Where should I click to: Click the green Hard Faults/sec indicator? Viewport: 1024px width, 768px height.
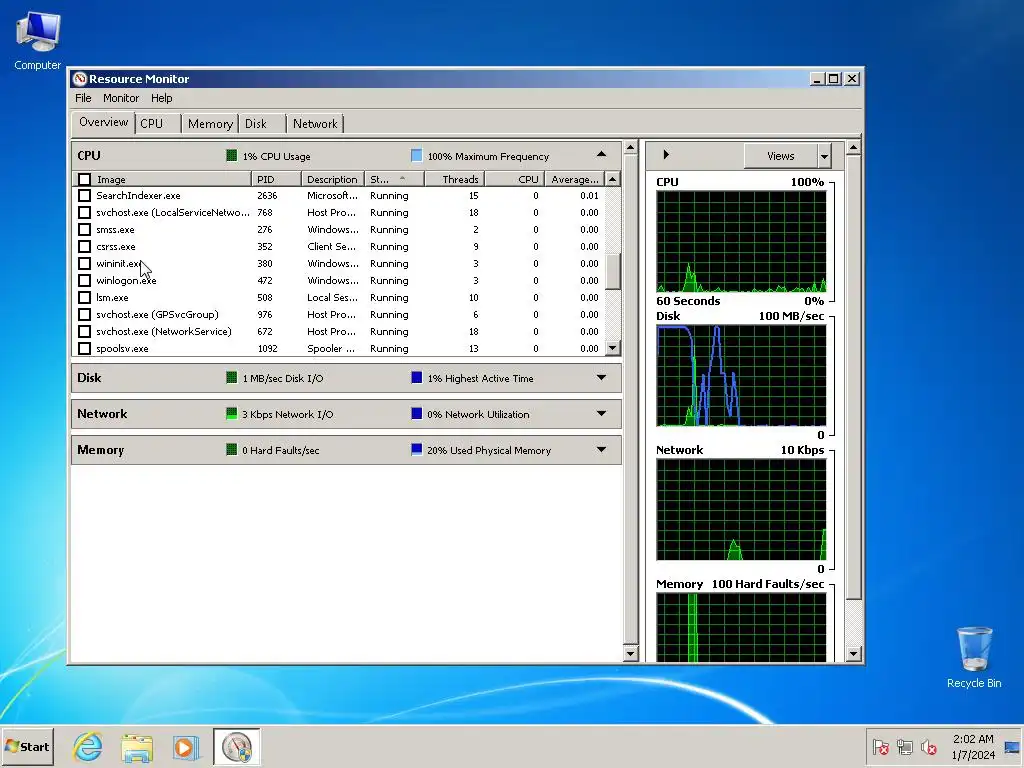[231, 449]
